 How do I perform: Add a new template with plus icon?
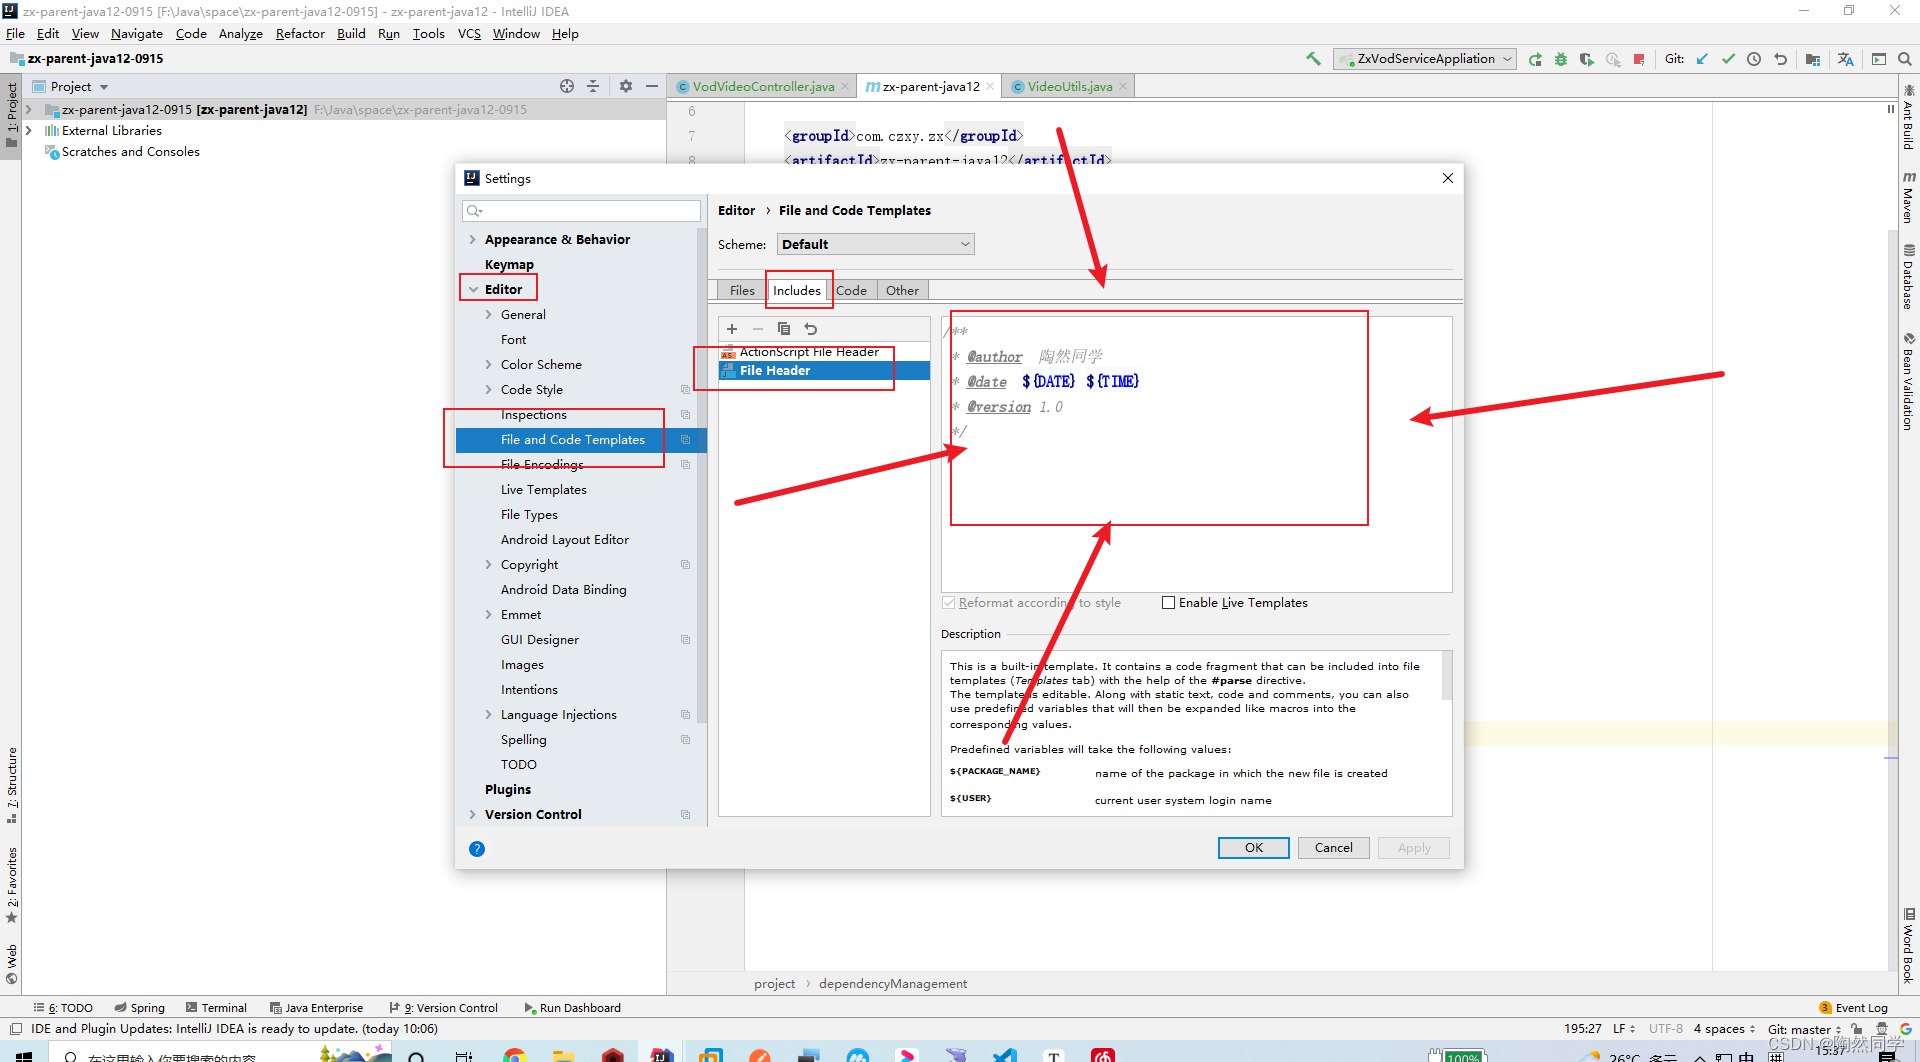click(x=732, y=329)
